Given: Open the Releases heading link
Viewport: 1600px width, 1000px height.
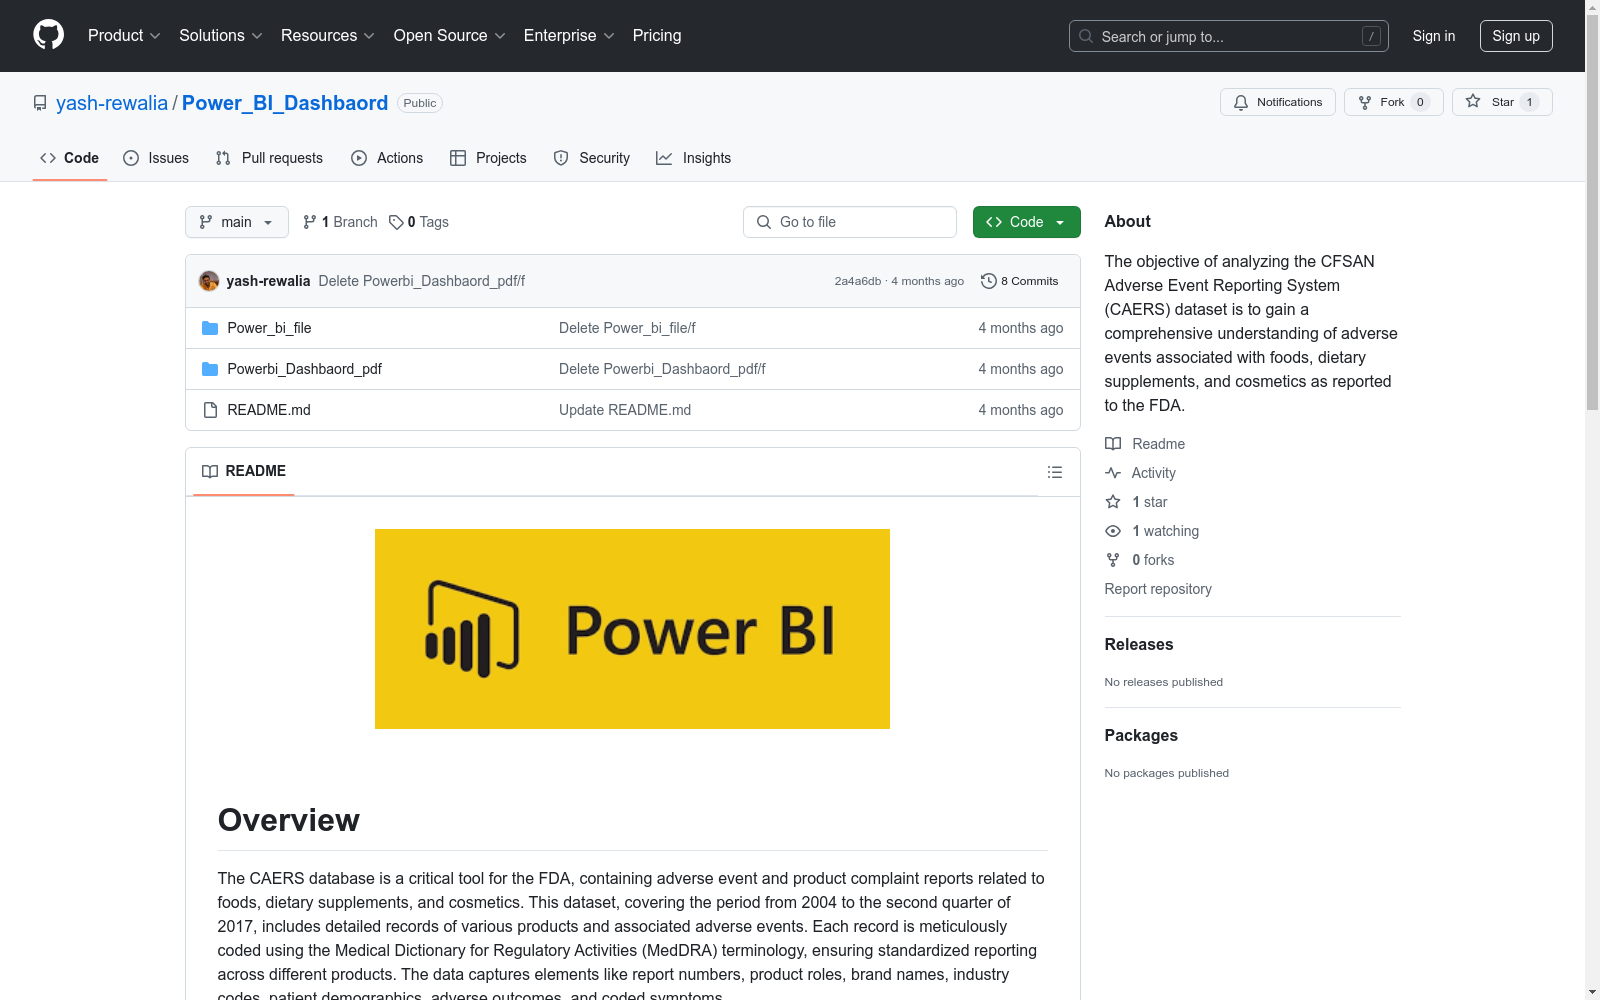Looking at the screenshot, I should tap(1139, 645).
